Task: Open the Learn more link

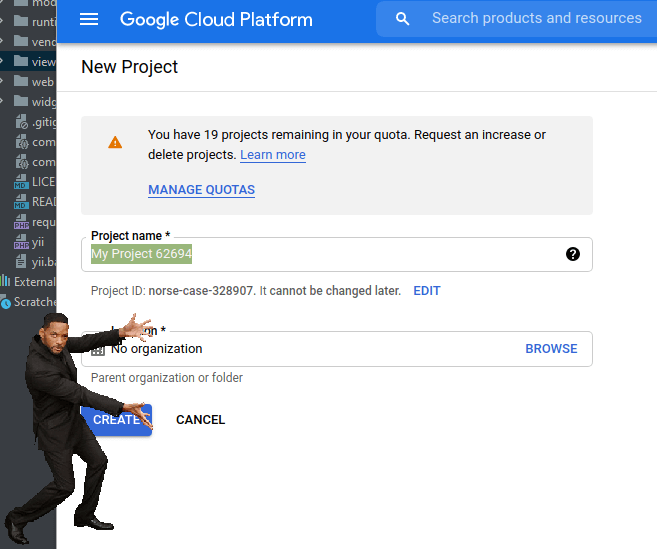Action: click(x=273, y=155)
